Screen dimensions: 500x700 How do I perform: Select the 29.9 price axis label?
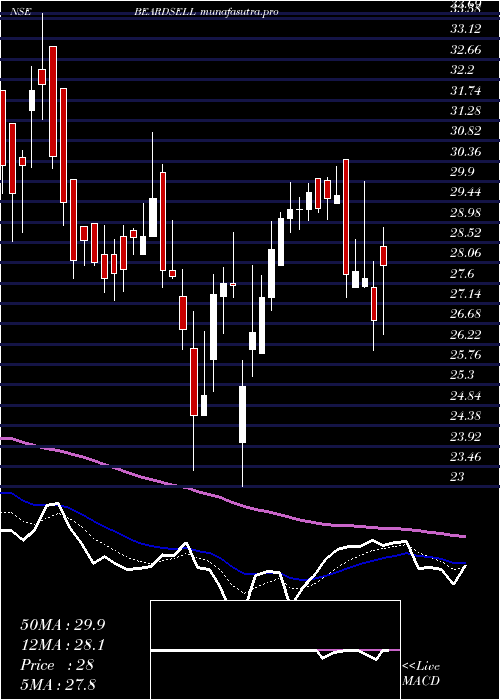click(x=462, y=172)
